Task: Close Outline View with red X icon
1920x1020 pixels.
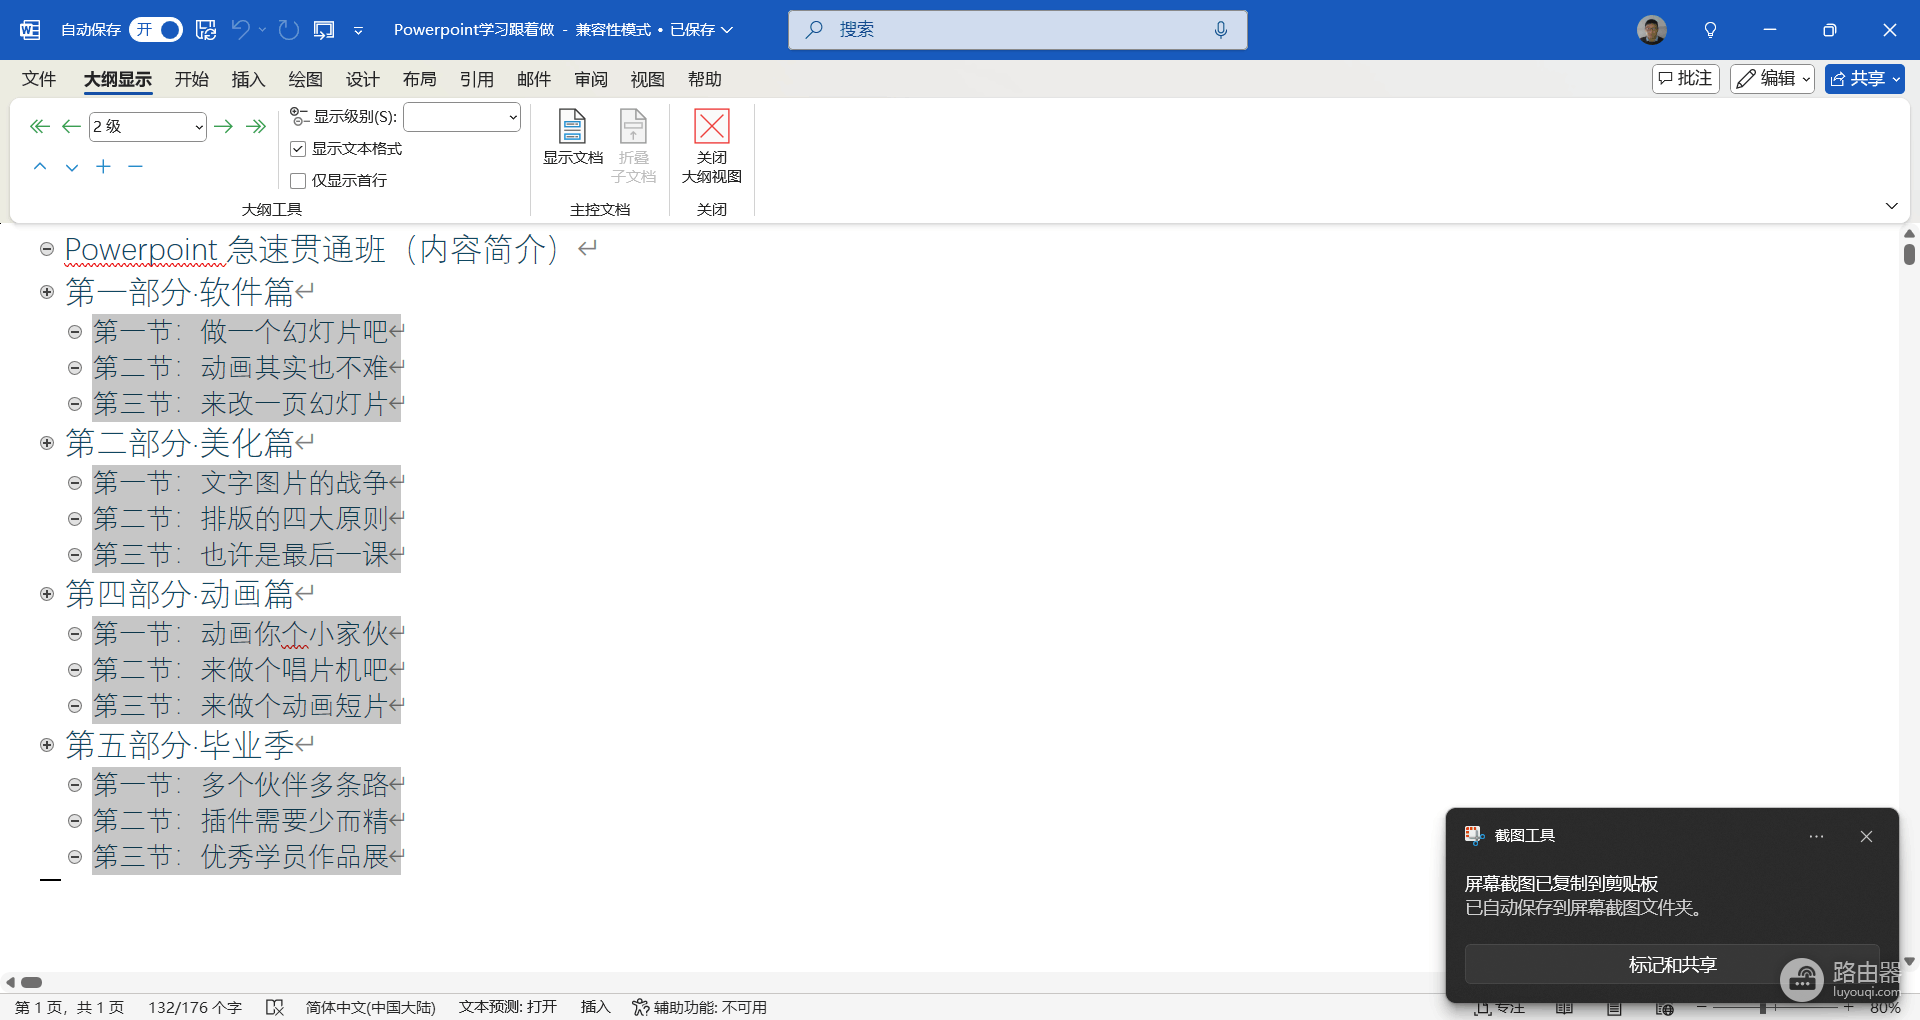Action: (711, 146)
